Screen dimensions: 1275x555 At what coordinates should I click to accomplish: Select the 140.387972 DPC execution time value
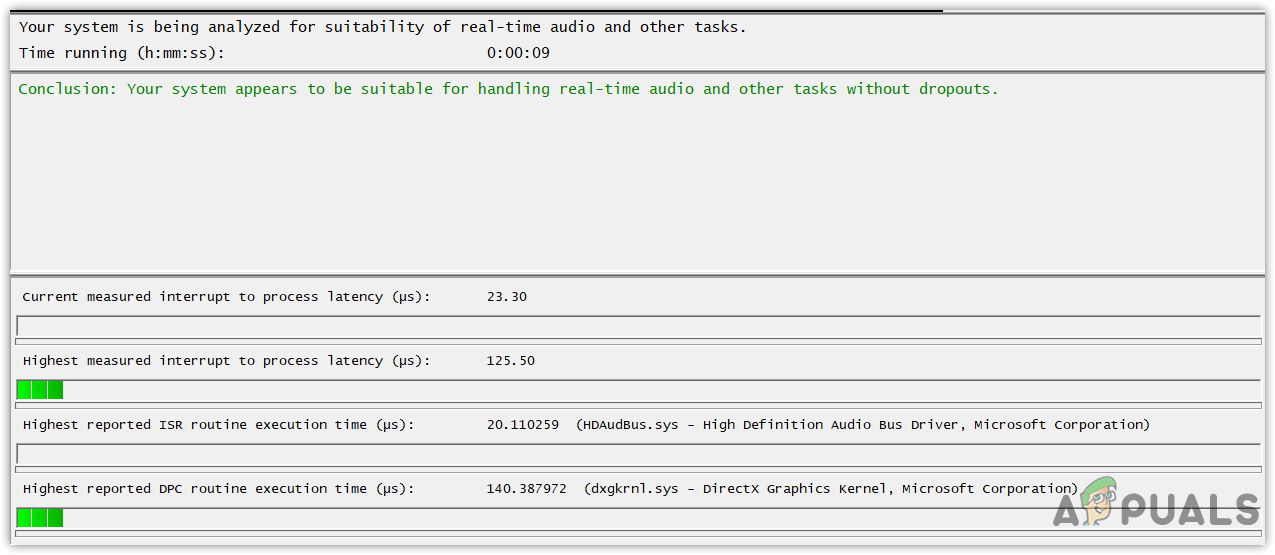tap(527, 489)
